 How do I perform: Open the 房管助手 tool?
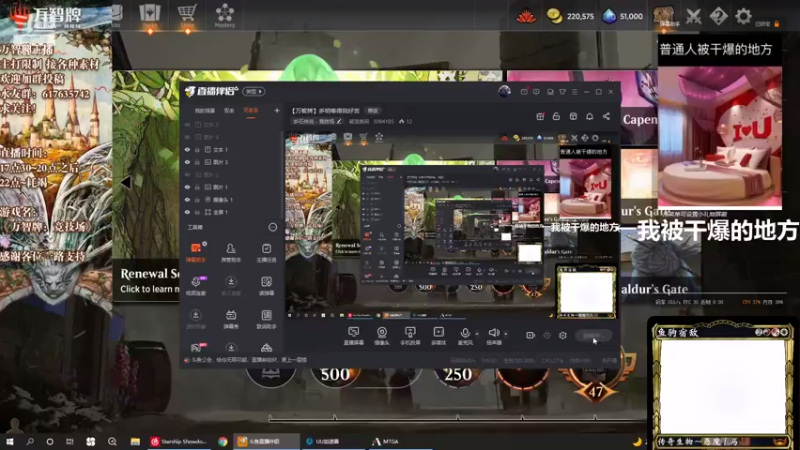tap(231, 252)
